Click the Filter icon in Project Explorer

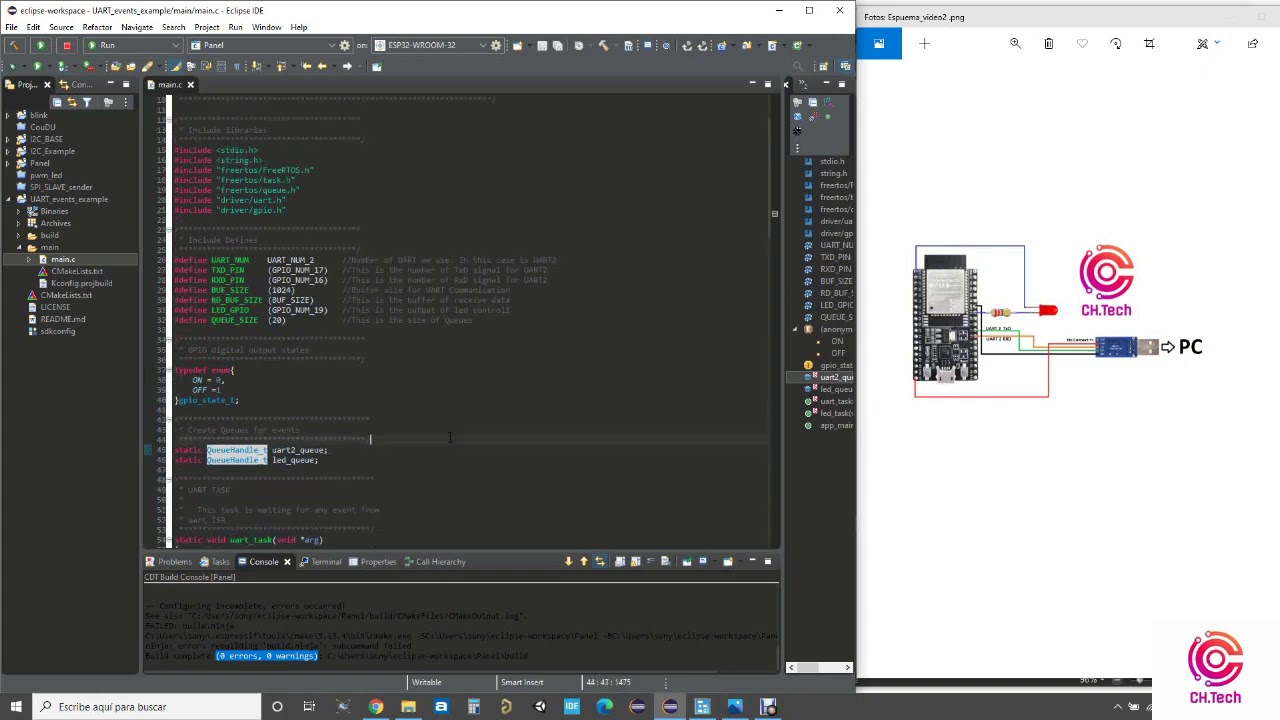pos(87,102)
